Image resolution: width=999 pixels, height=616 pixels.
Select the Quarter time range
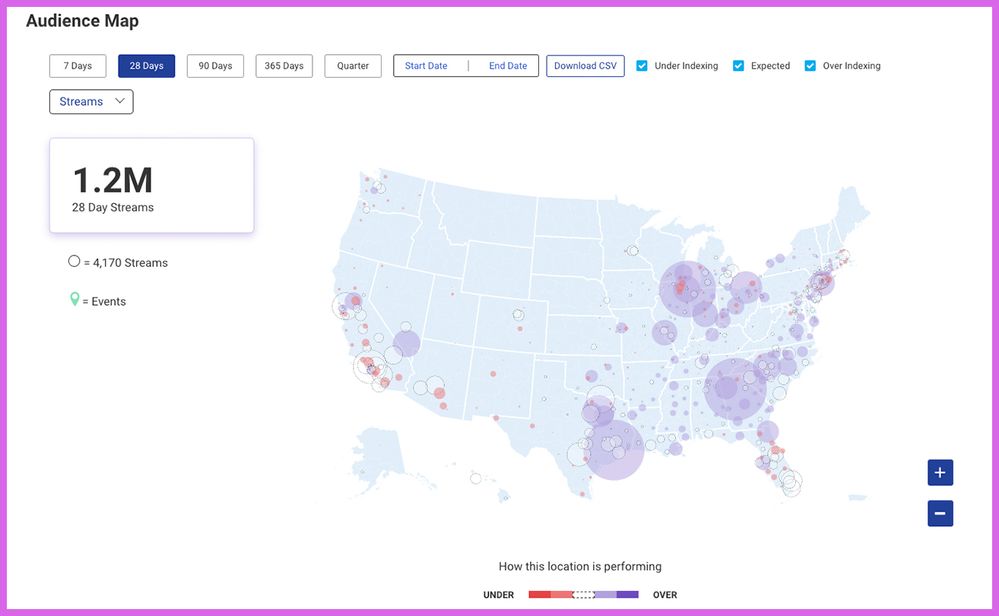click(x=353, y=66)
